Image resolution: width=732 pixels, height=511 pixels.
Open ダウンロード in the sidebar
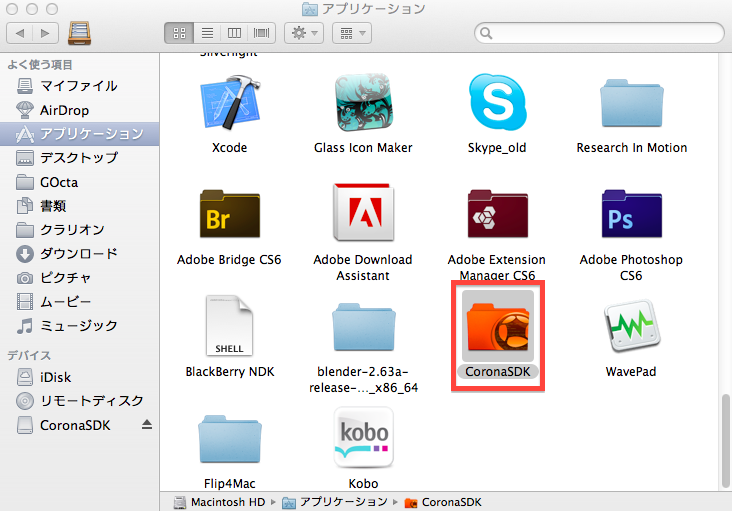[x=79, y=253]
